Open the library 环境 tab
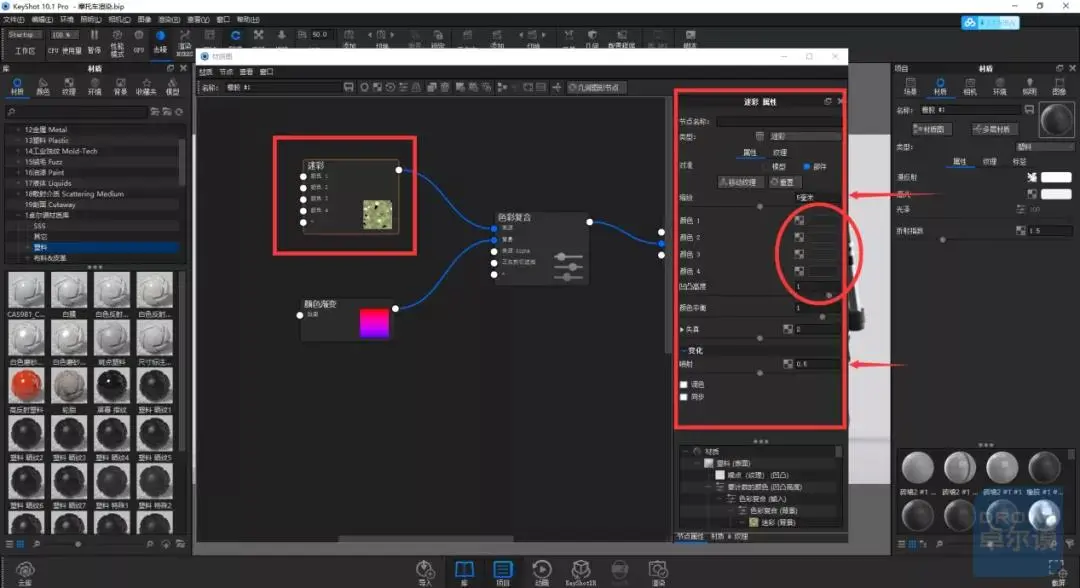 coord(95,87)
